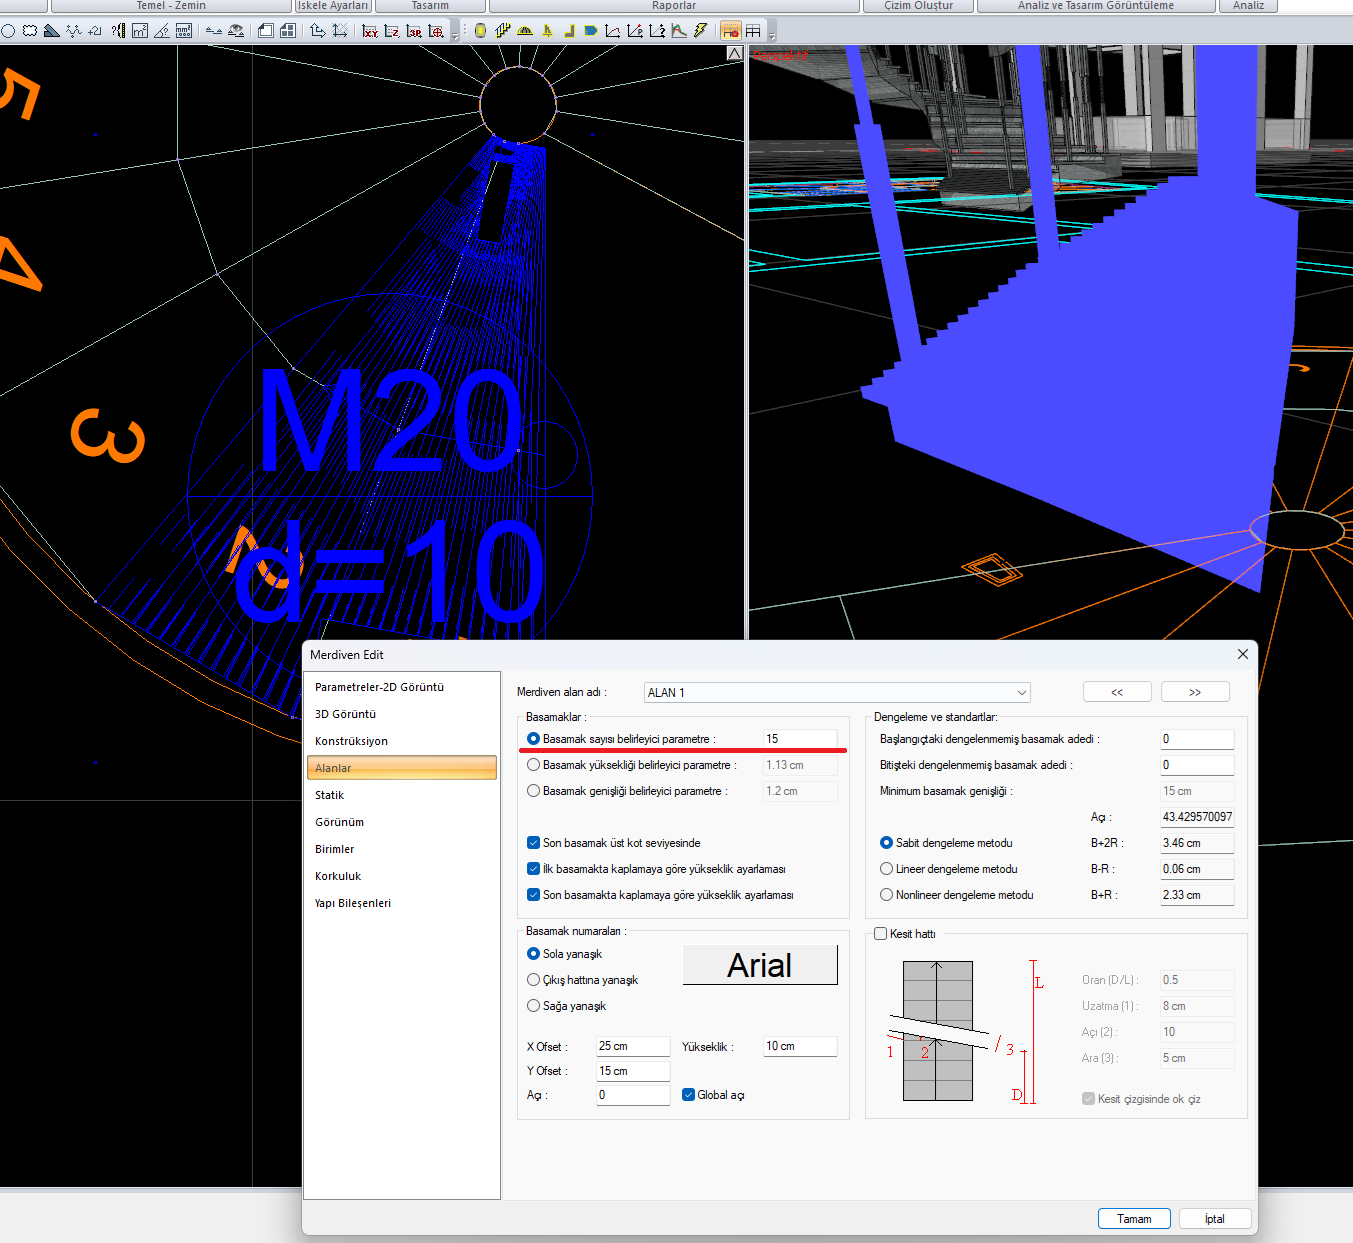This screenshot has height=1243, width=1353.
Task: Click the lightning bolt icon
Action: (700, 31)
